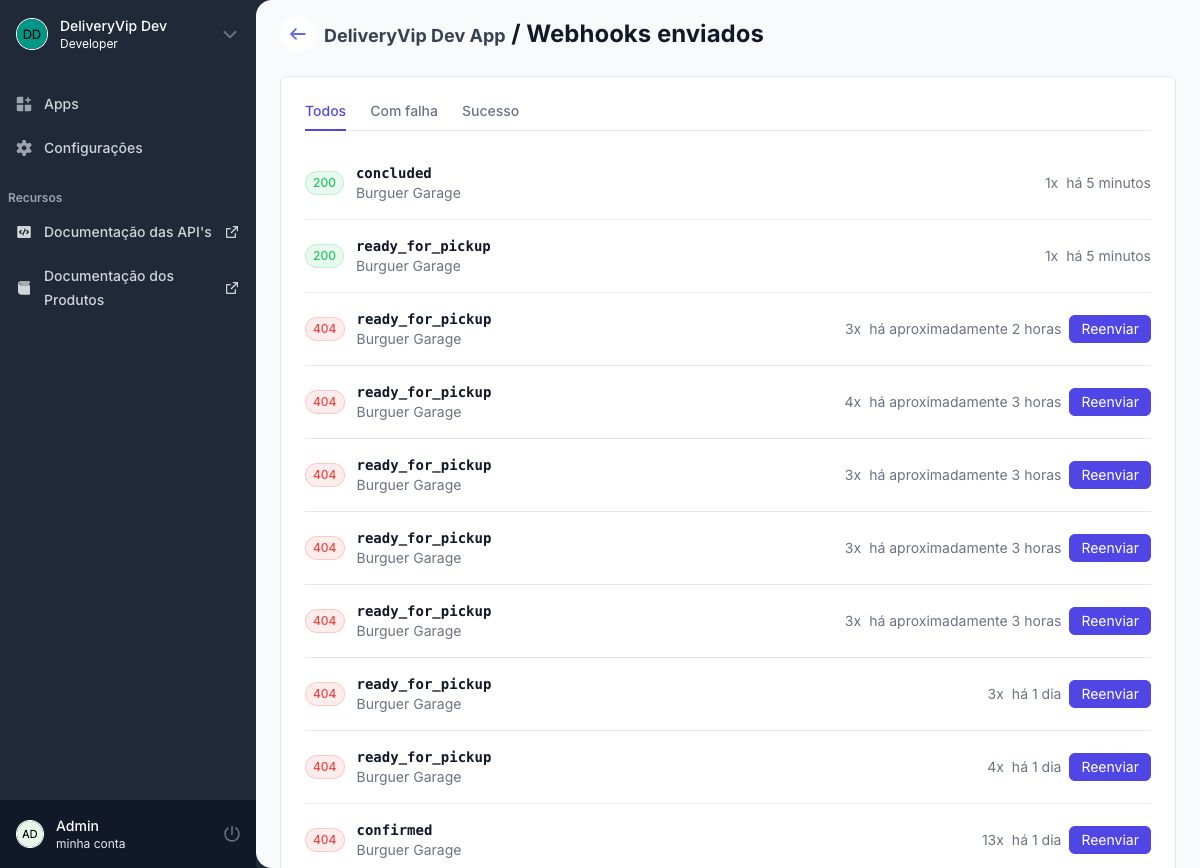Viewport: 1200px width, 868px height.
Task: Open Documentação das API's link
Action: [x=128, y=232]
